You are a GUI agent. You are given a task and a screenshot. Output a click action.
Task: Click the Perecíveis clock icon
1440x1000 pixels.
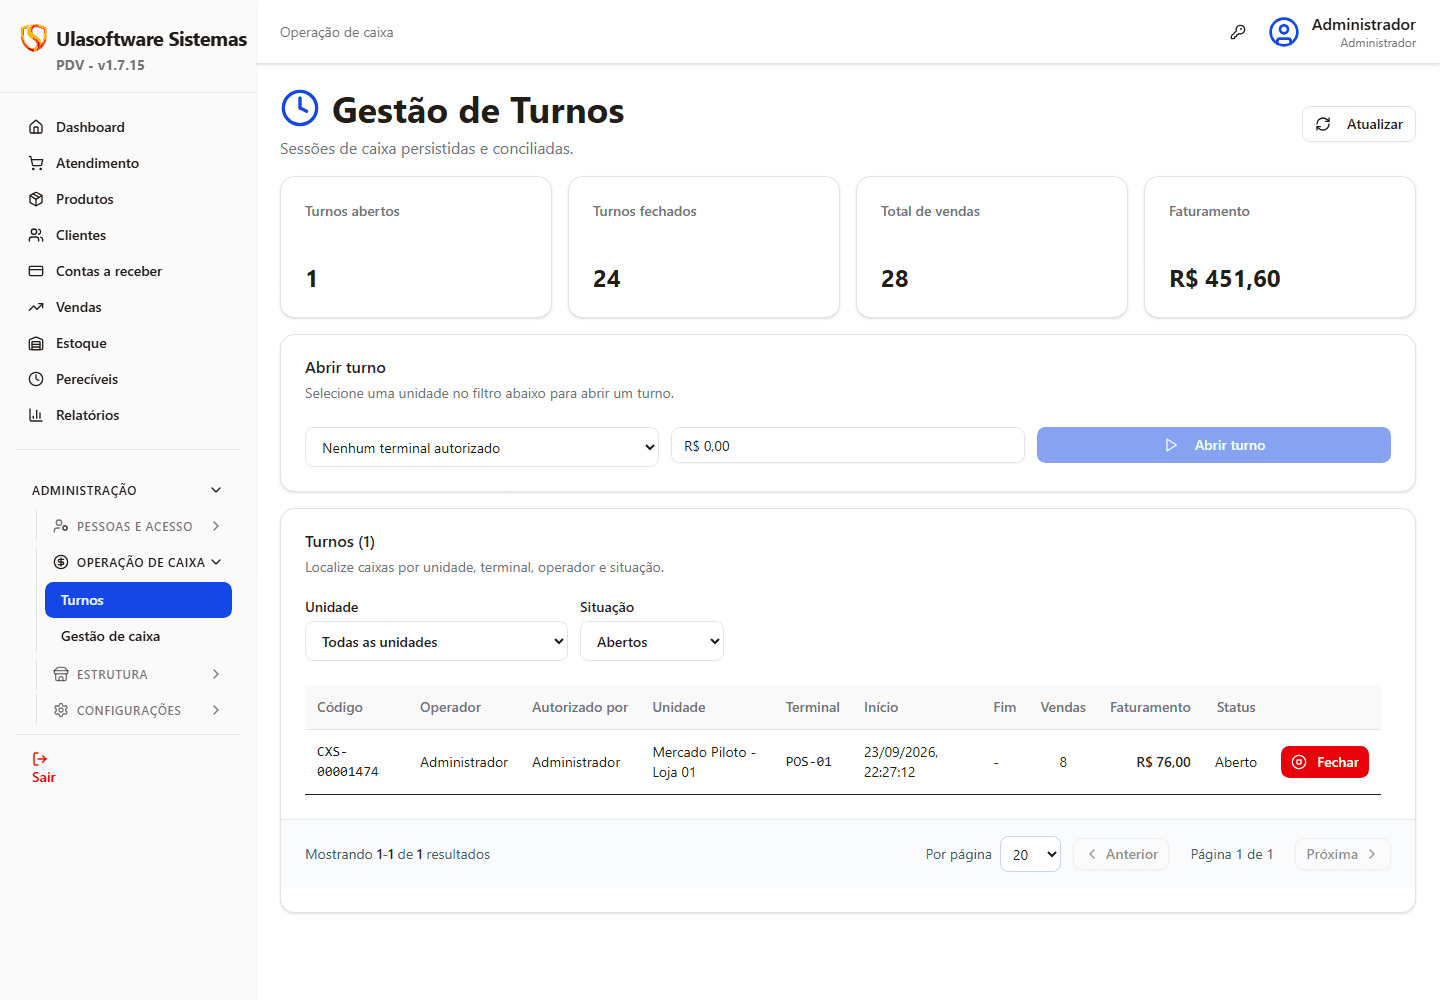click(x=36, y=379)
